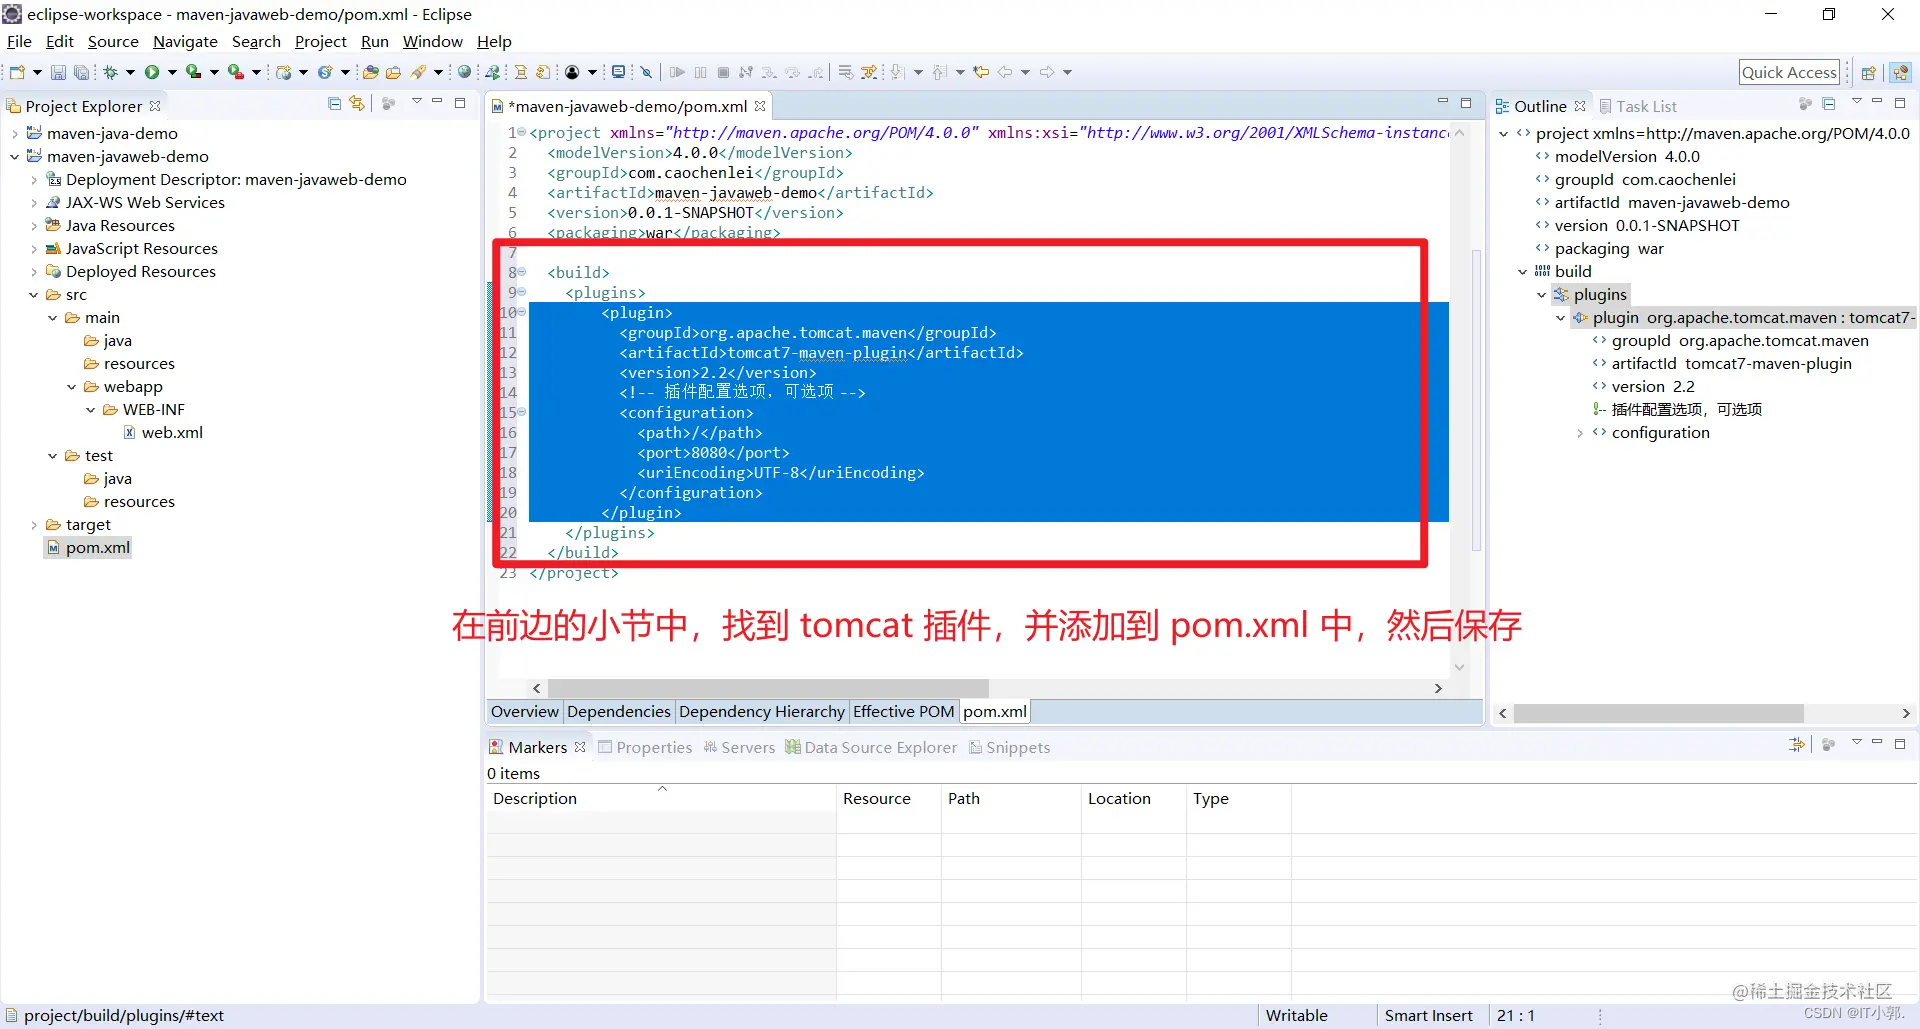The width and height of the screenshot is (1920, 1029).
Task: Click the Open Perspective icon
Action: 1868,72
